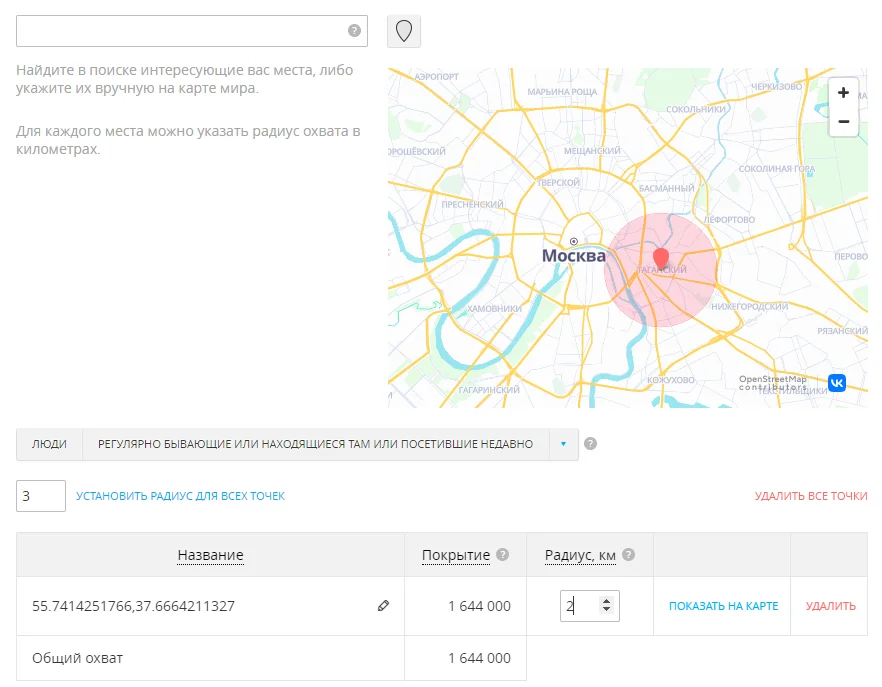The image size is (882, 687).
Task: Click the place search input field
Action: pyautogui.click(x=180, y=31)
